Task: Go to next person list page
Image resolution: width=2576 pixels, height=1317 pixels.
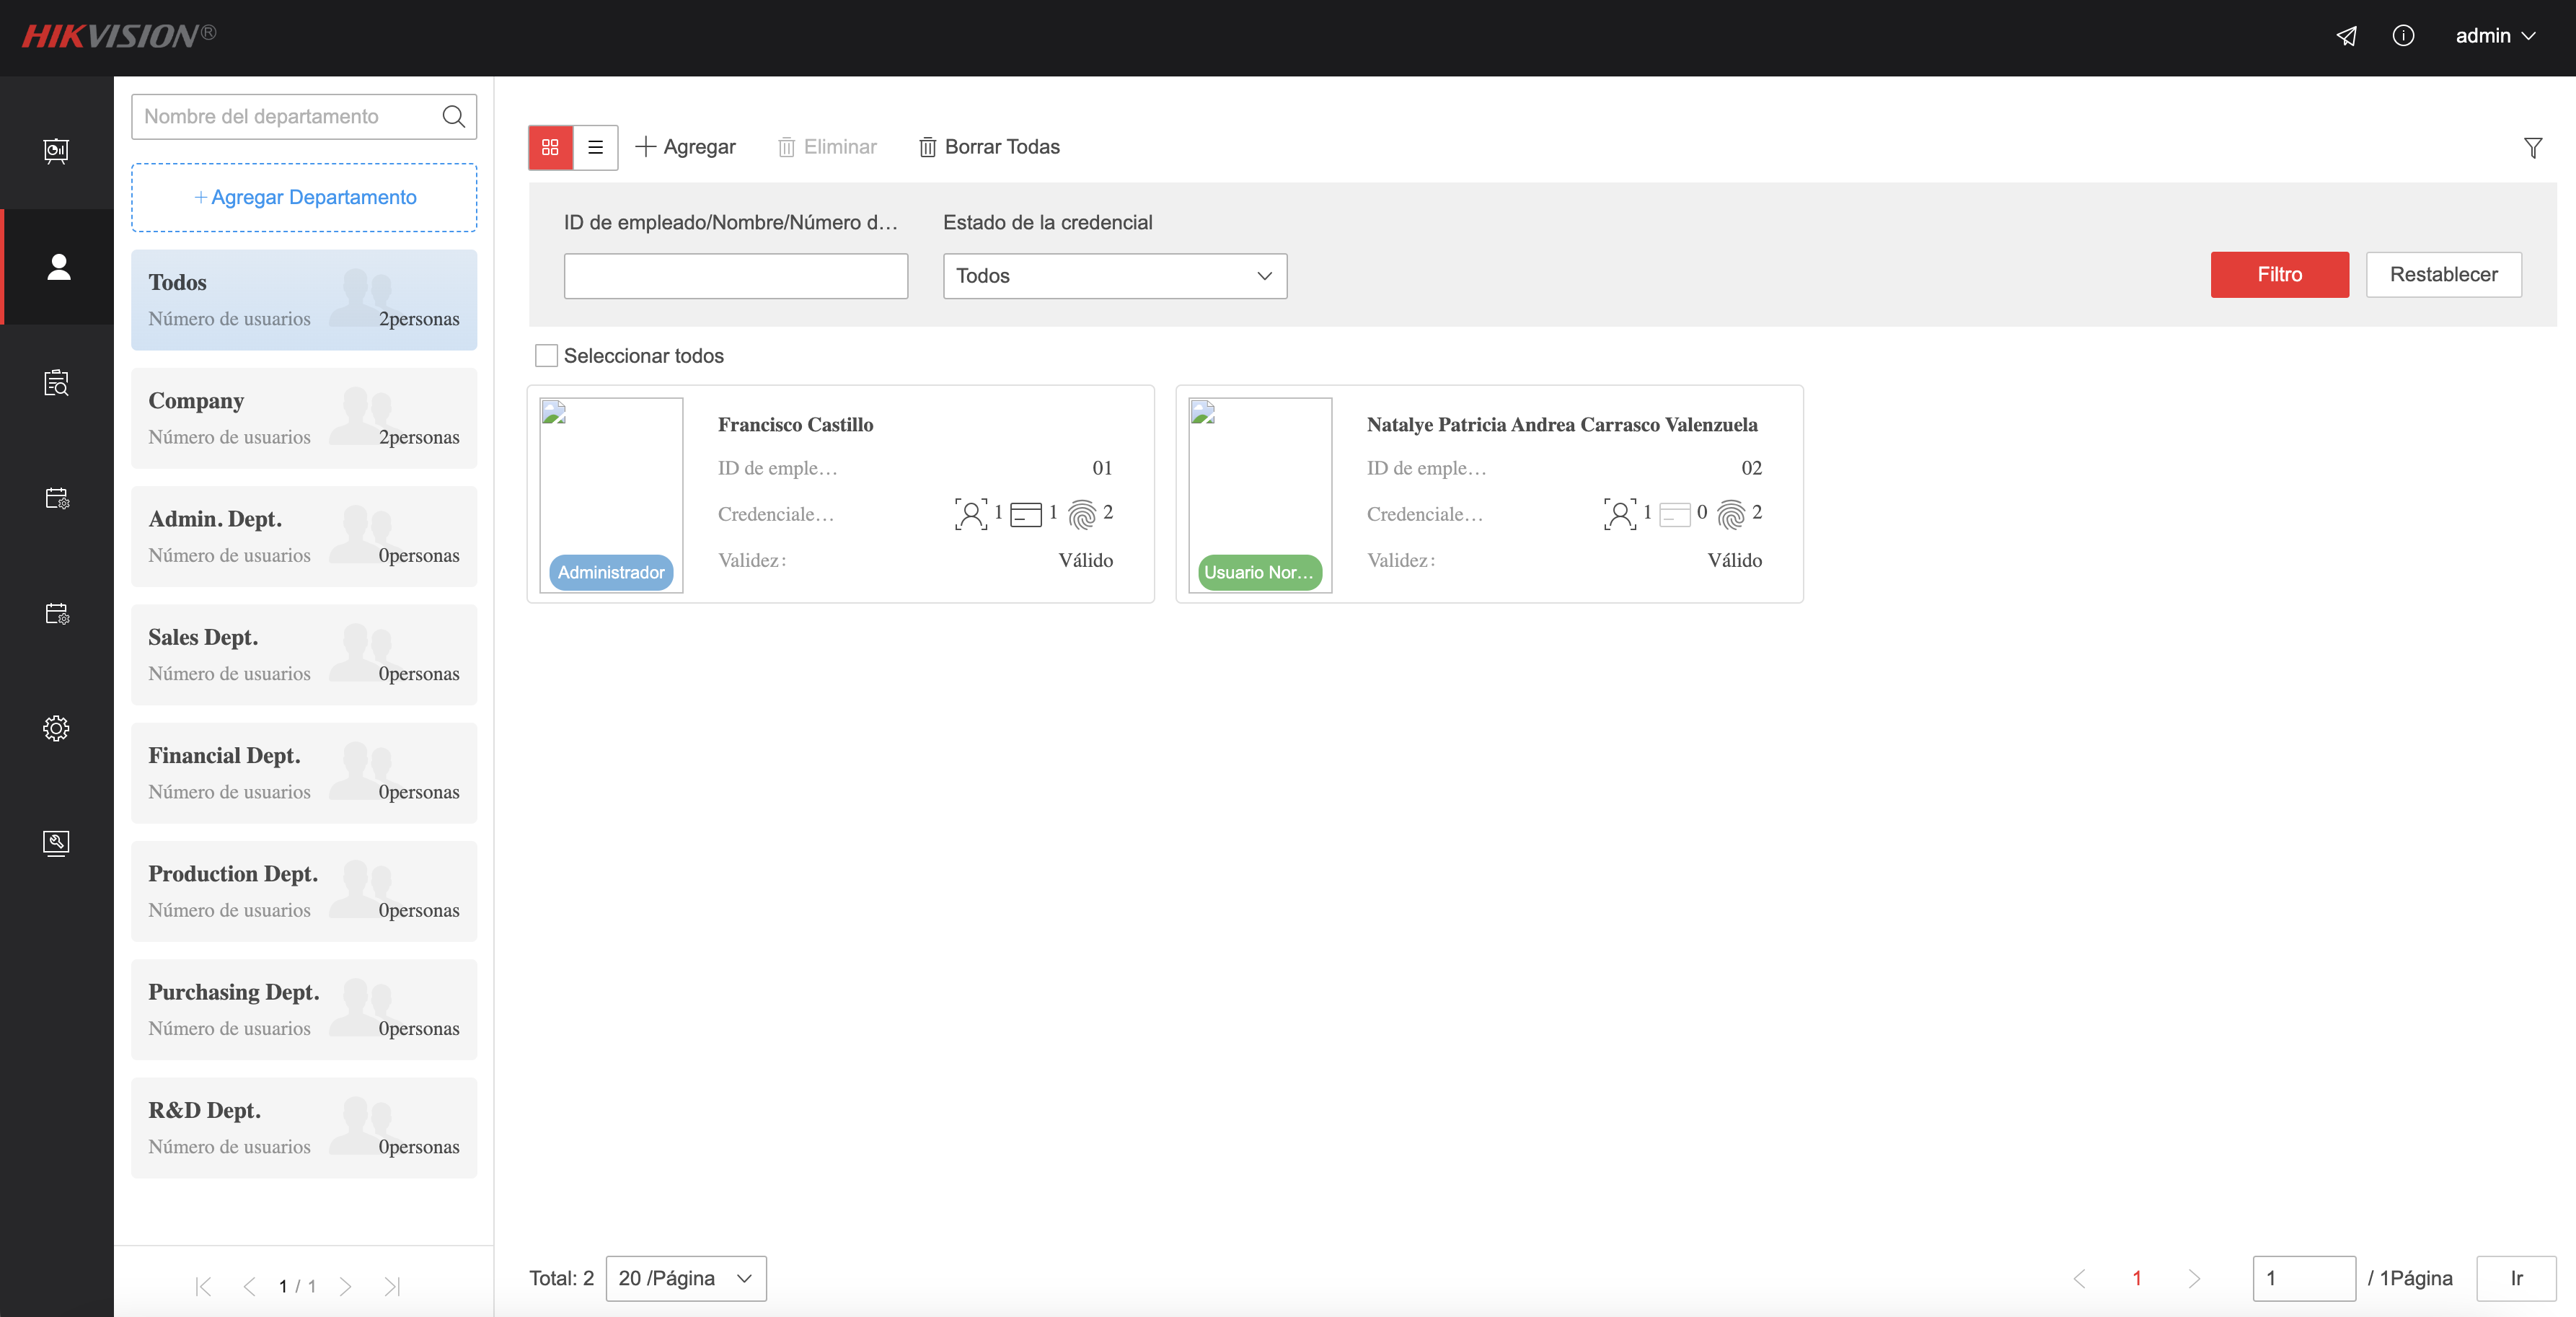Action: [2194, 1278]
